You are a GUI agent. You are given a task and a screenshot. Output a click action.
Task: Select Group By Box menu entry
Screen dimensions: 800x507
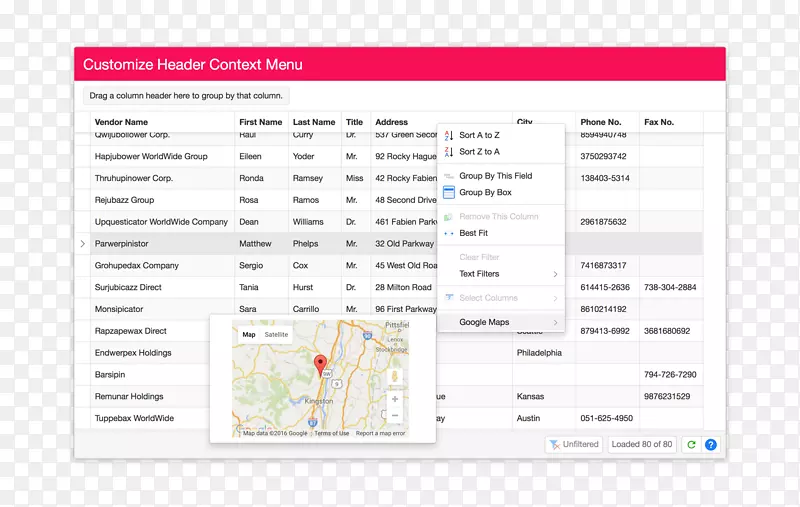coord(501,192)
